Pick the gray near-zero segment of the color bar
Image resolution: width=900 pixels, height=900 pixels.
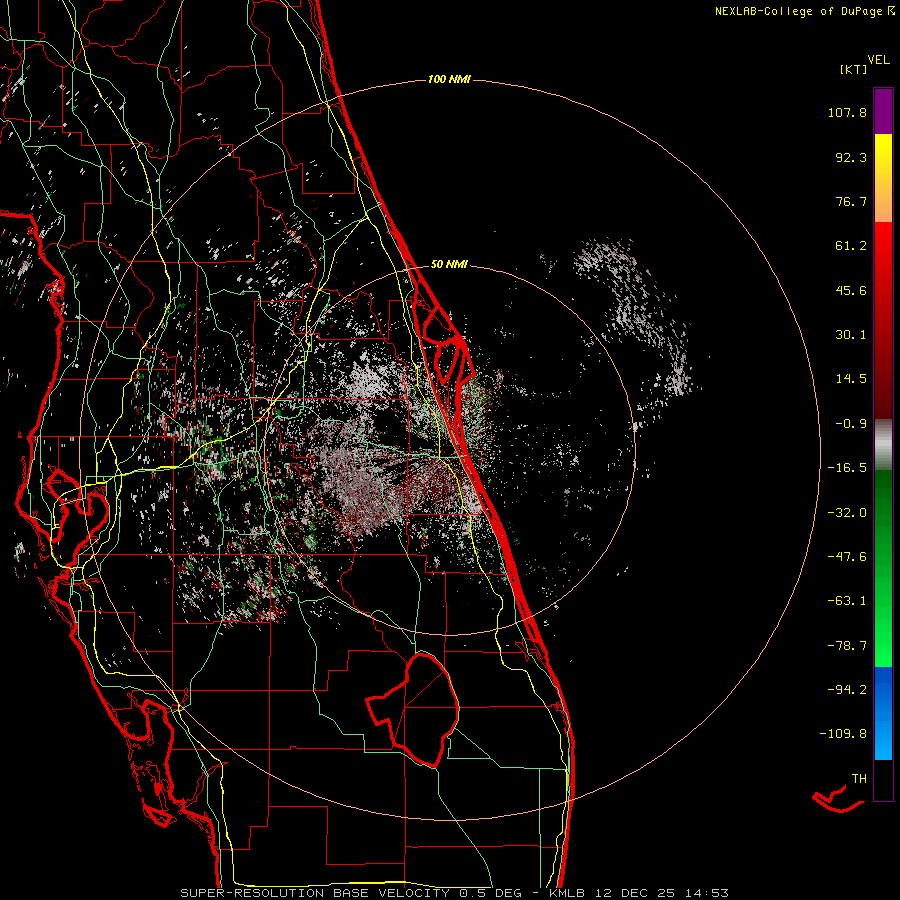883,444
